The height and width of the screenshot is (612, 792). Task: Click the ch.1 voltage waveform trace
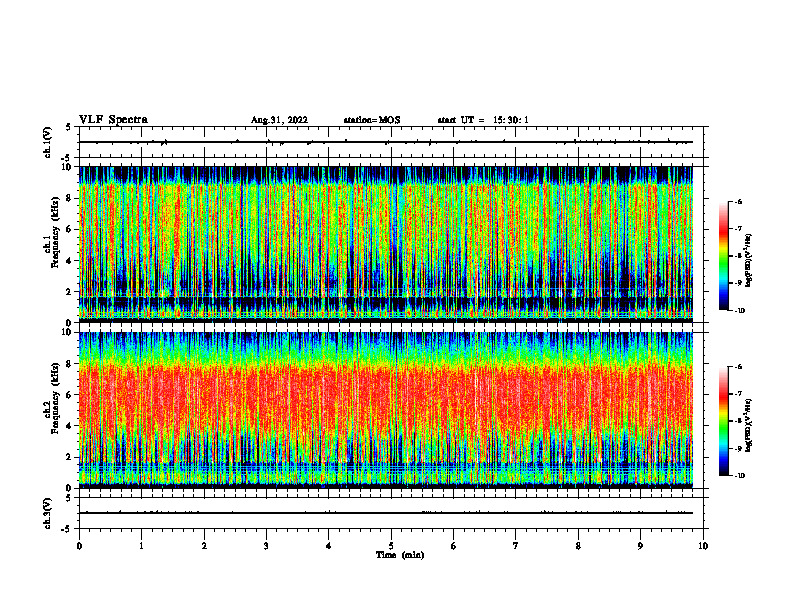click(x=386, y=142)
